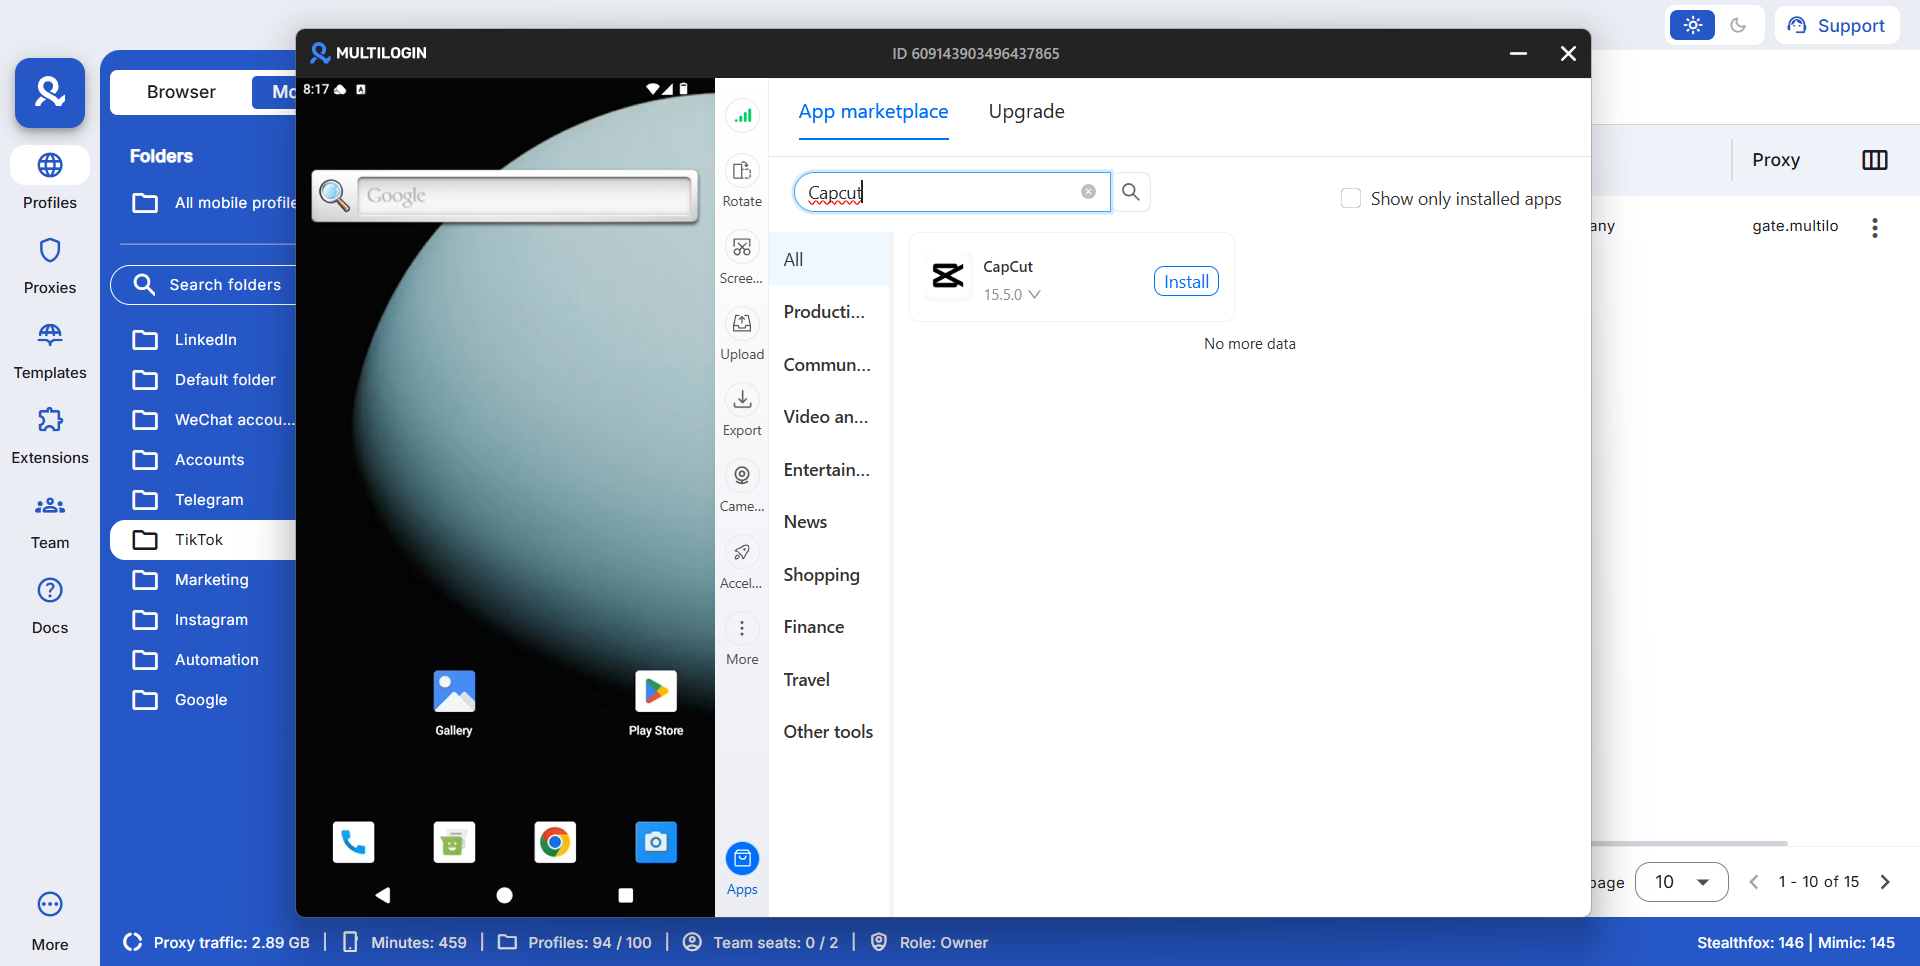The height and width of the screenshot is (966, 1920).
Task: Open the Camera tool icon
Action: (x=742, y=476)
